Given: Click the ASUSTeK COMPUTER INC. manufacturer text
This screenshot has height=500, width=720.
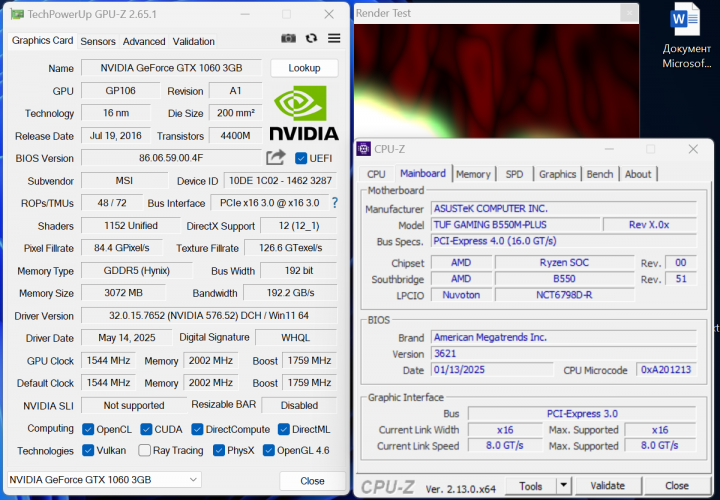Looking at the screenshot, I should tap(491, 208).
